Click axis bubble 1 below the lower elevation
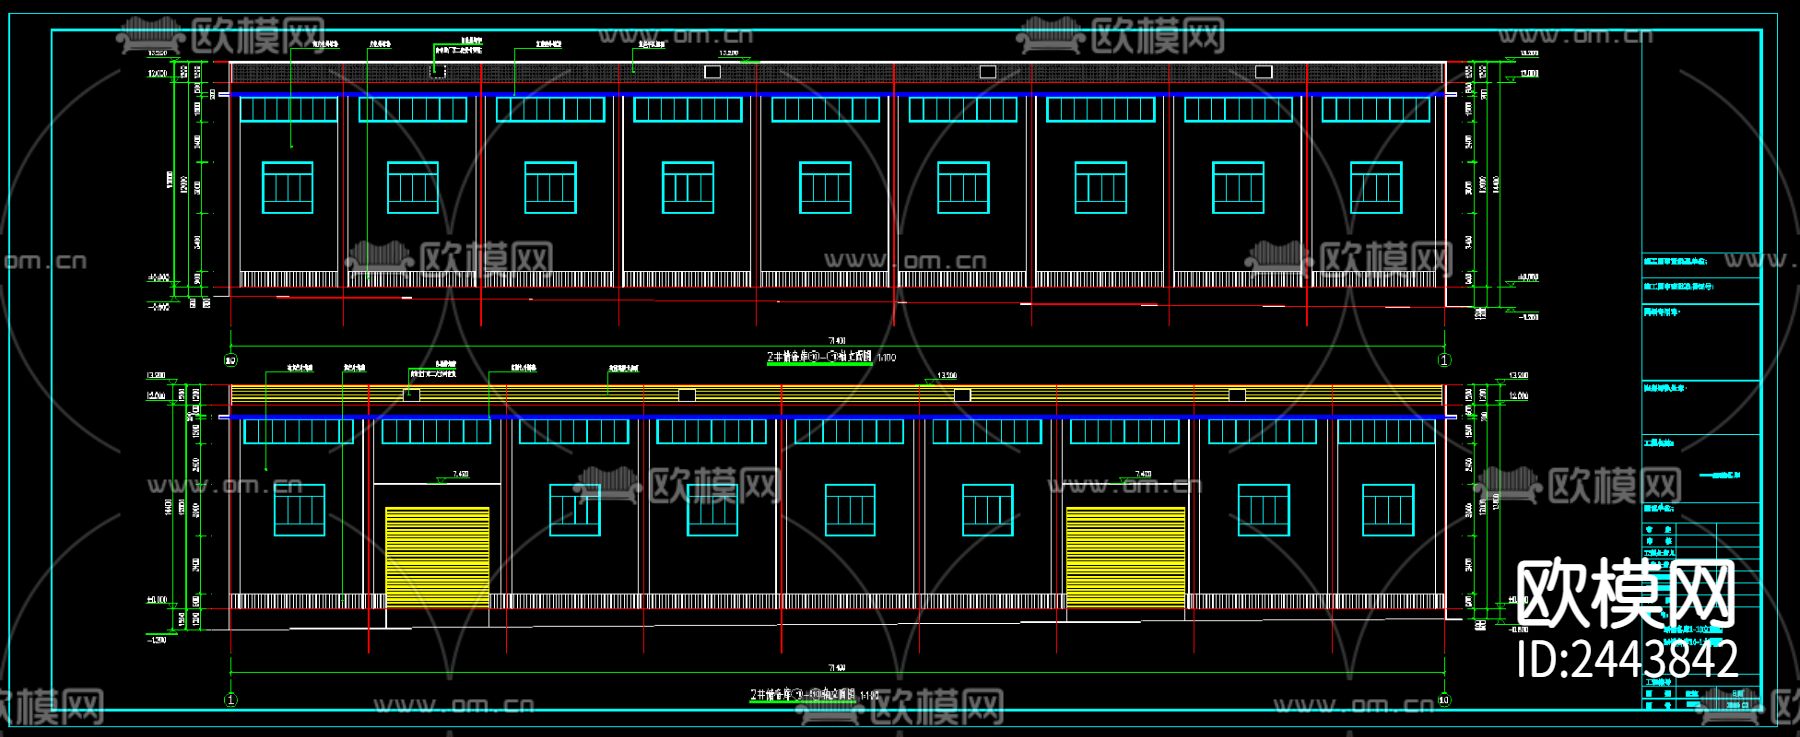Viewport: 1800px width, 737px height. click(x=231, y=700)
